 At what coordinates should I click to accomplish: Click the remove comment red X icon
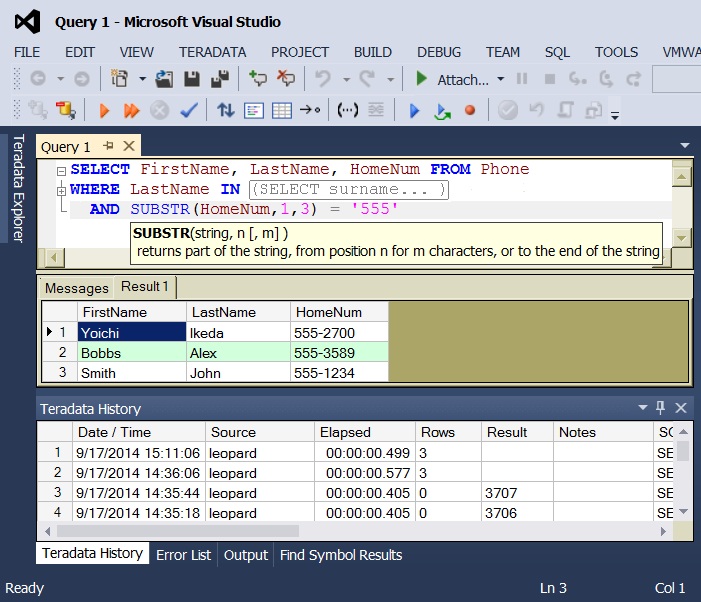[x=286, y=78]
